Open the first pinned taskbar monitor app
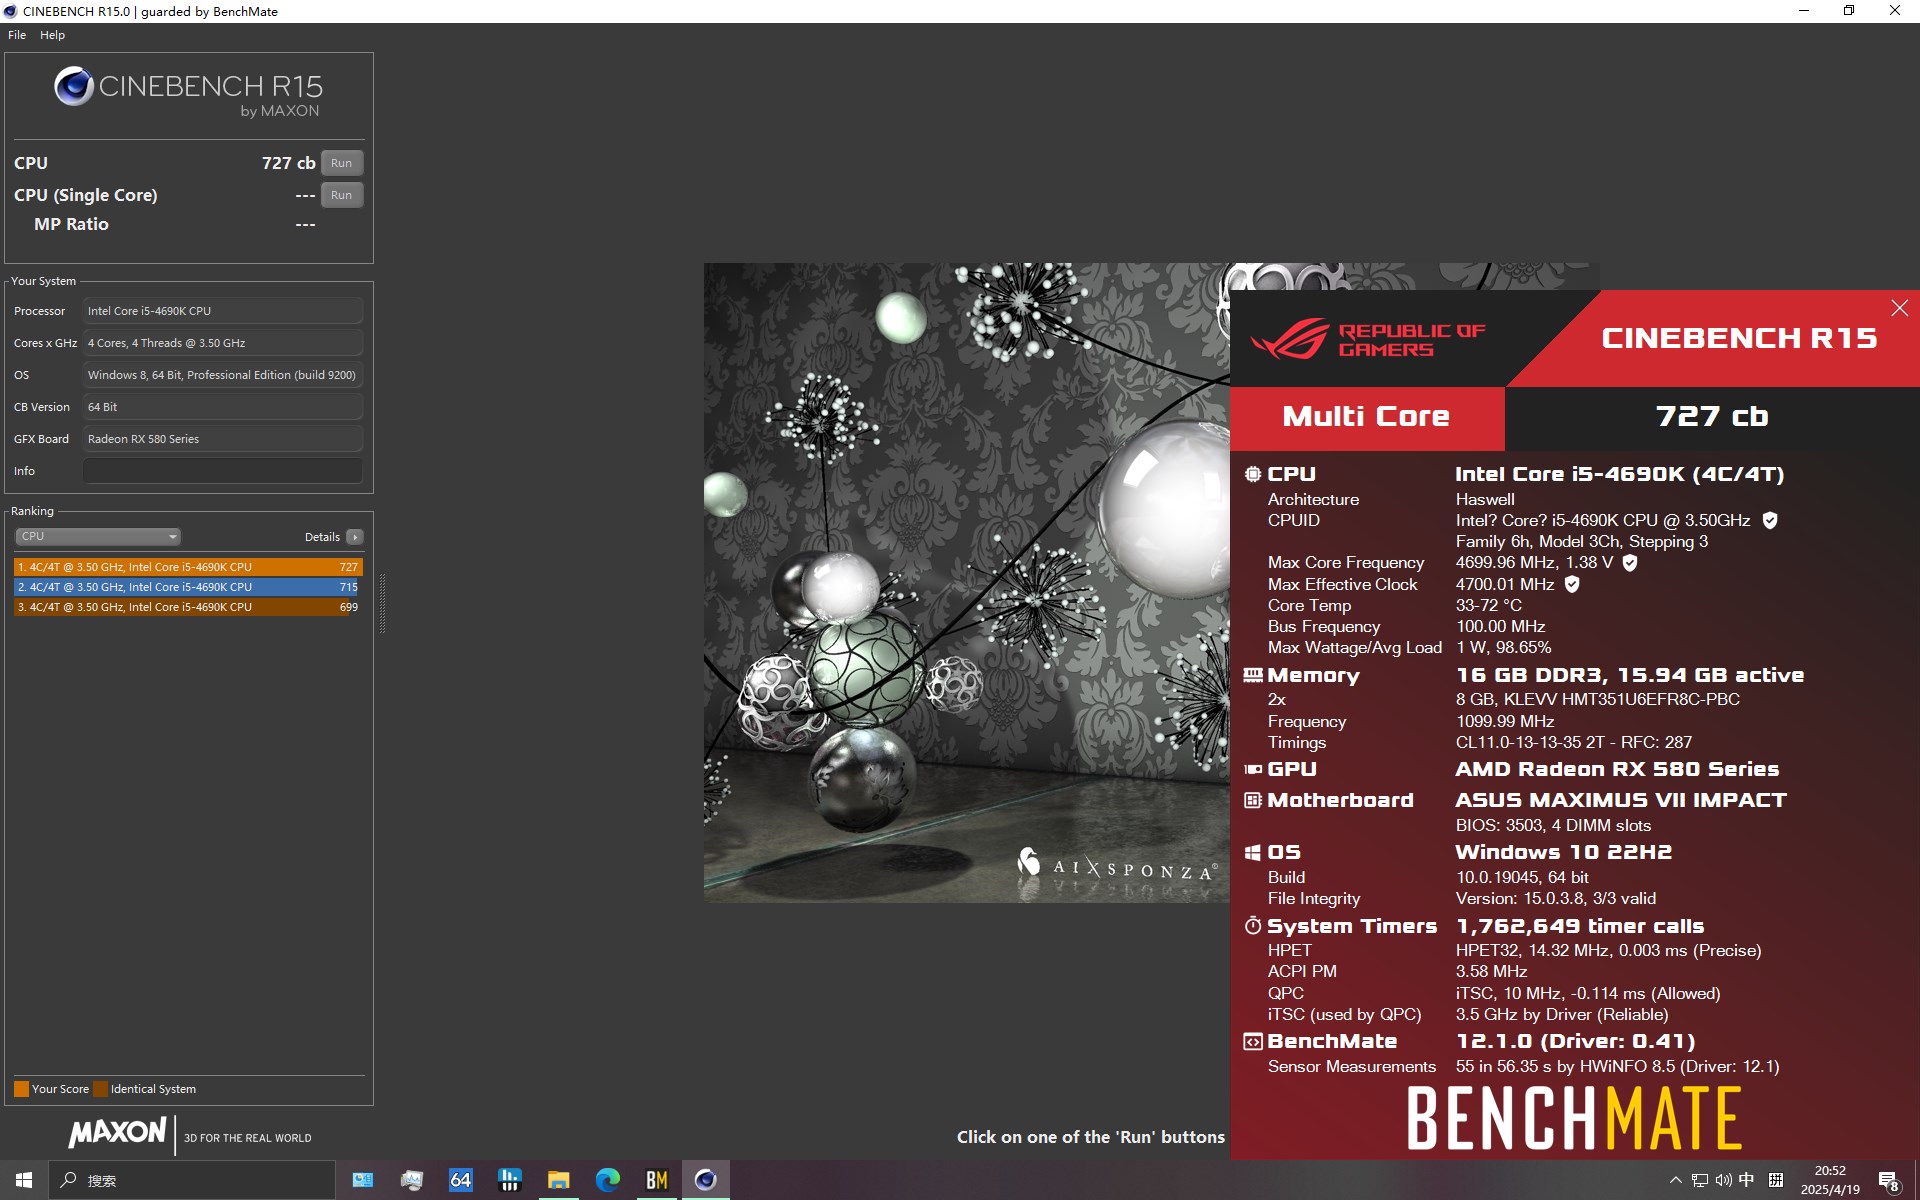Image resolution: width=1920 pixels, height=1200 pixels. (x=363, y=1180)
